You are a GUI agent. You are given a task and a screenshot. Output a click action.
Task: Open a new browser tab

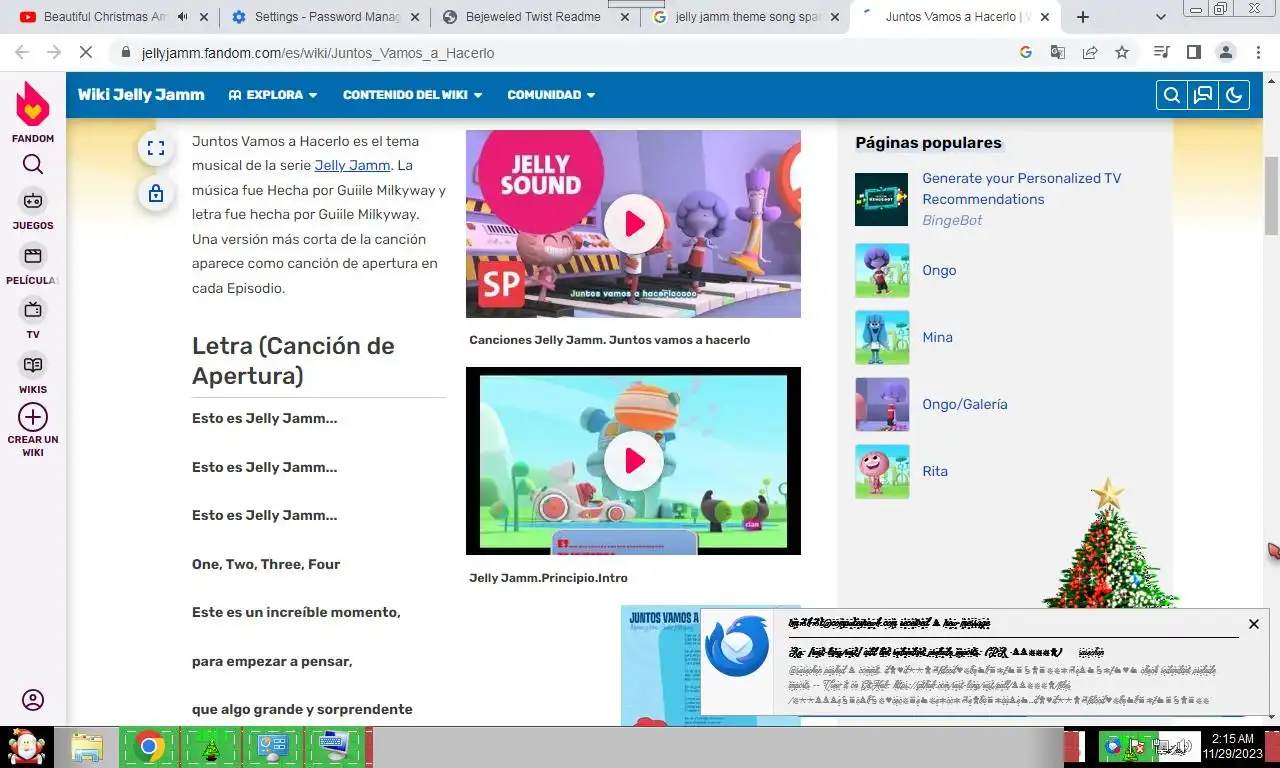click(1083, 17)
